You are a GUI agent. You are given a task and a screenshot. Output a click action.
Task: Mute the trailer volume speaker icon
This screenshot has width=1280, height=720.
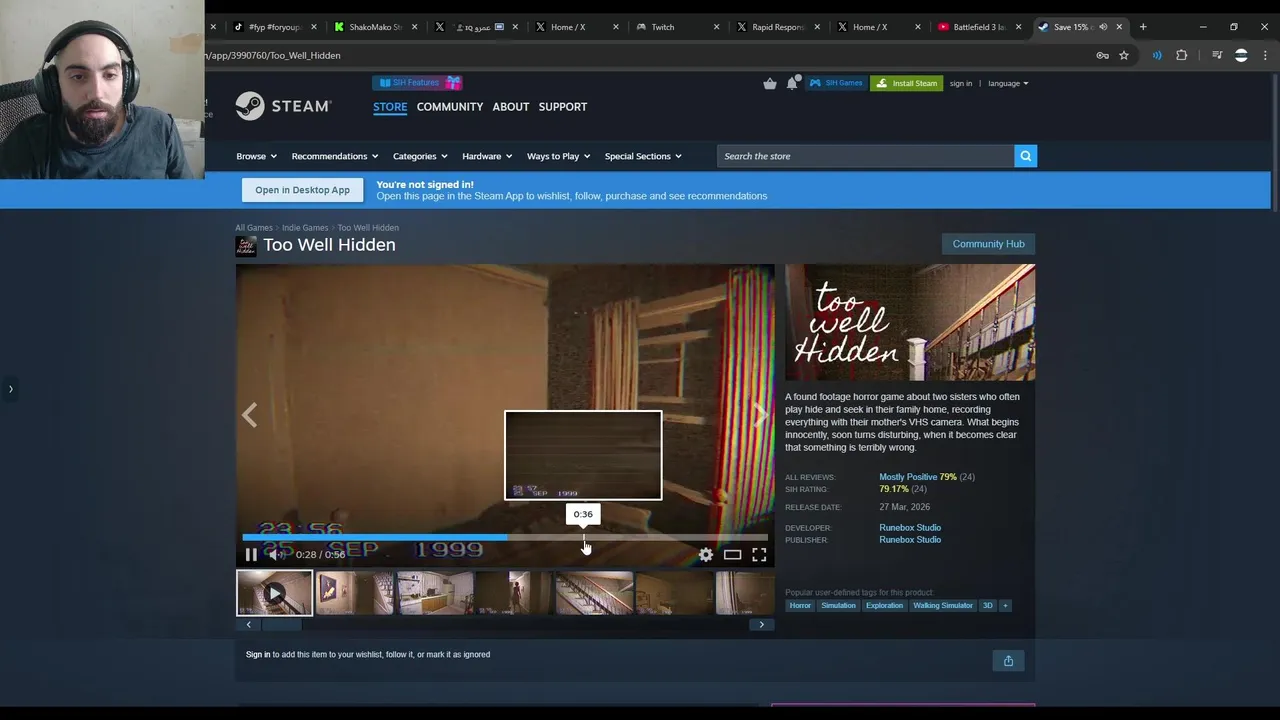pos(276,554)
